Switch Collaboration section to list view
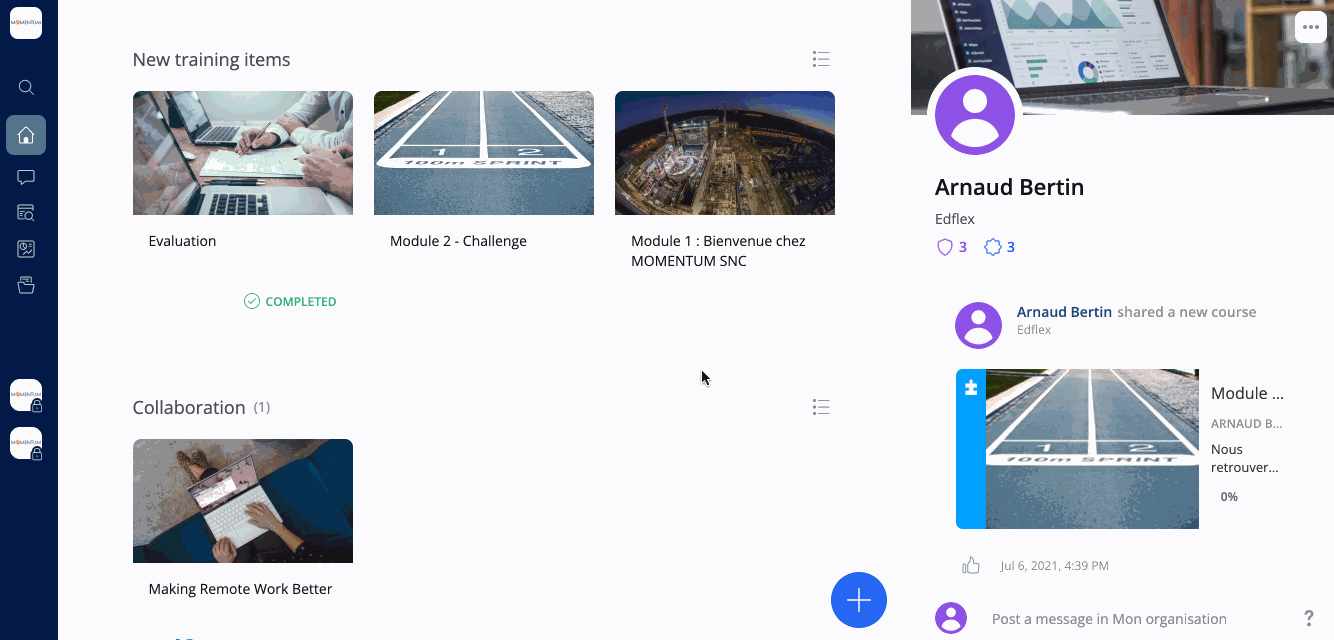1334x640 pixels. point(821,407)
